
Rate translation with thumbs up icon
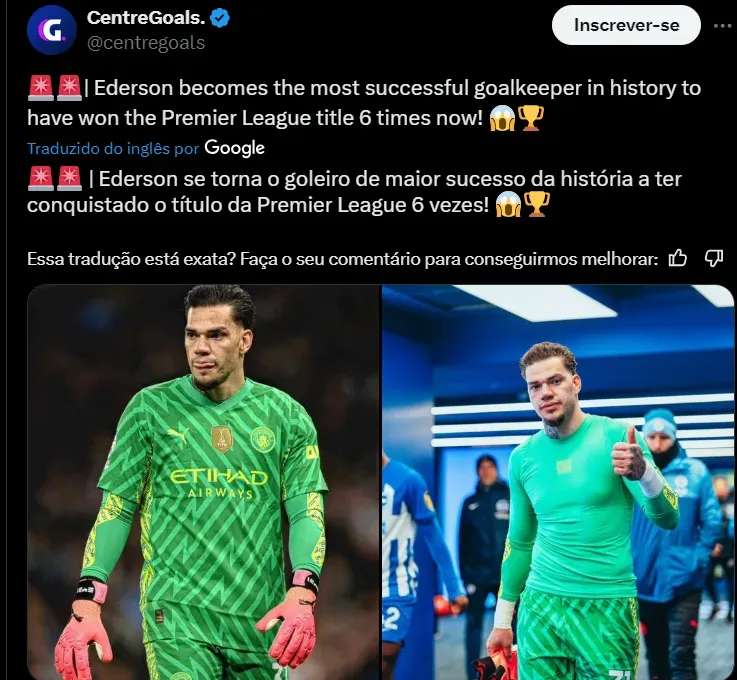(678, 258)
